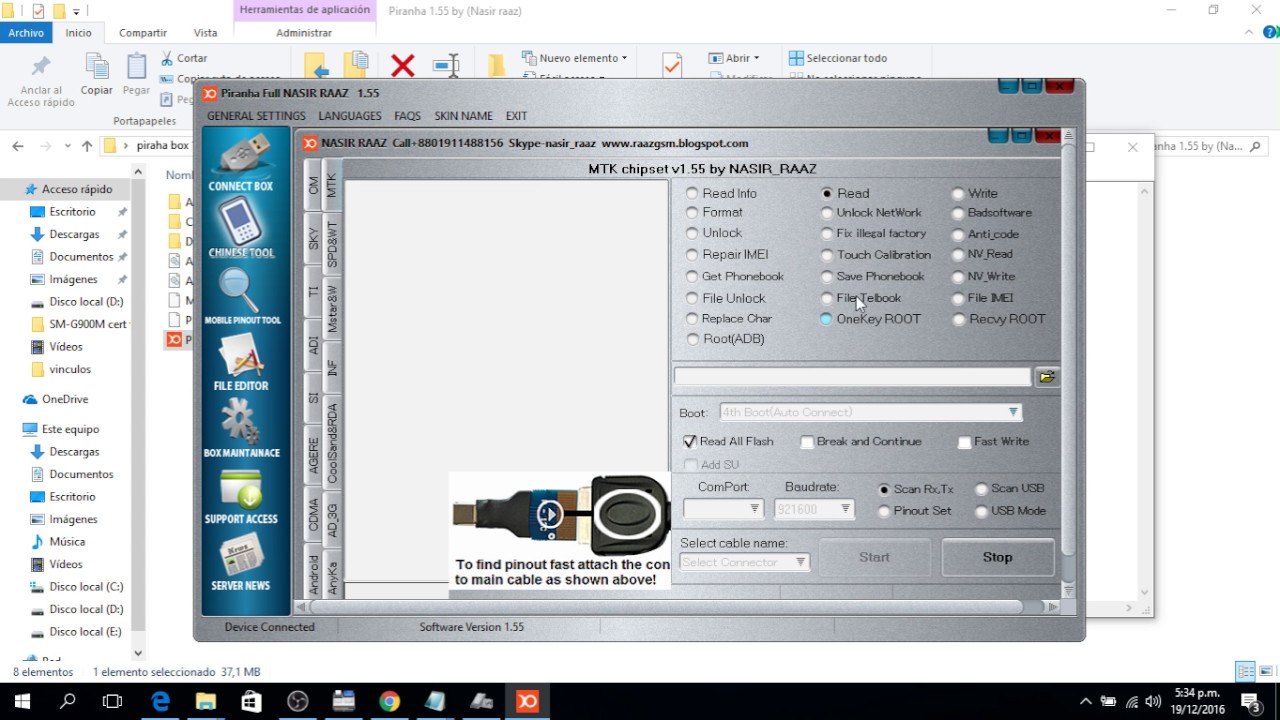Viewport: 1280px width, 720px height.
Task: Click the taskbar search icon
Action: tap(68, 701)
